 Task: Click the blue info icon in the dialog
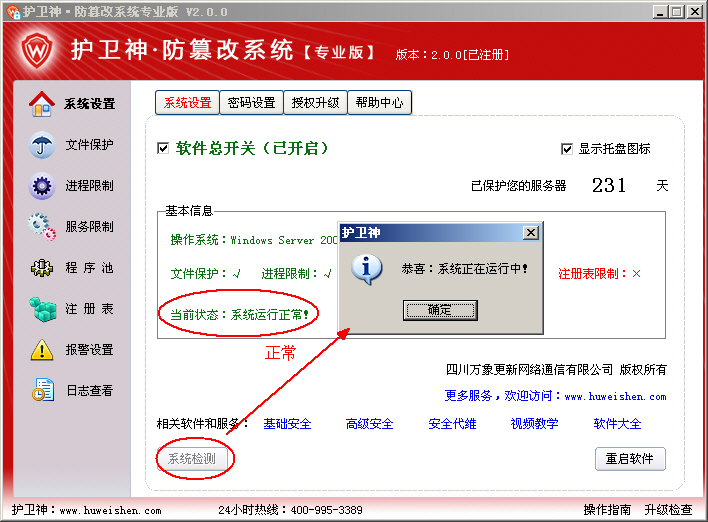tap(367, 269)
